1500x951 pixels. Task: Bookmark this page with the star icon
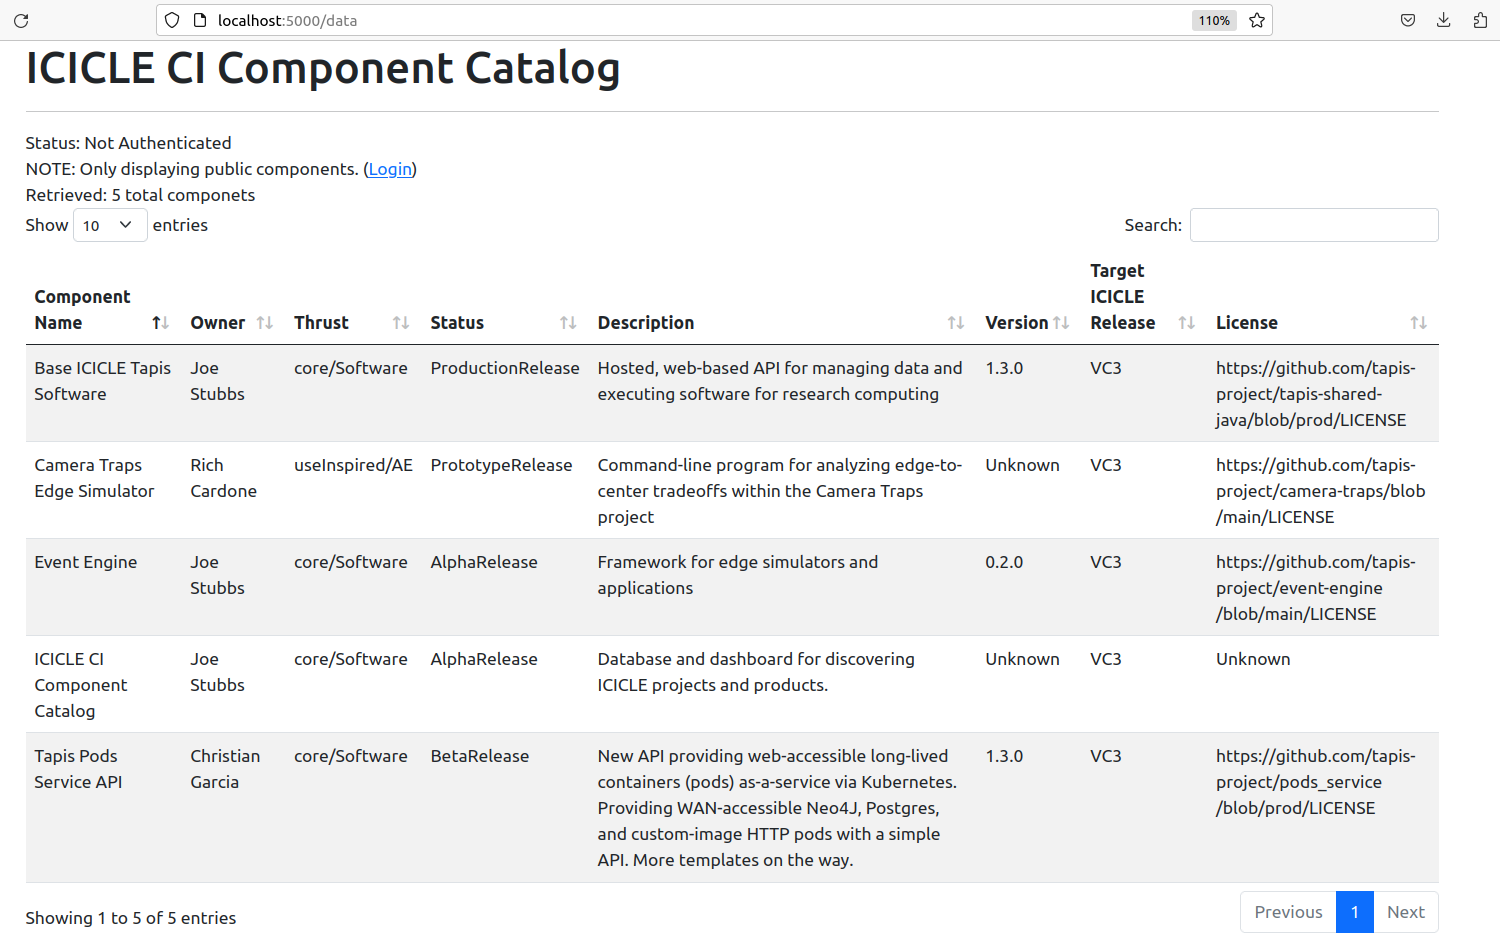1257,20
